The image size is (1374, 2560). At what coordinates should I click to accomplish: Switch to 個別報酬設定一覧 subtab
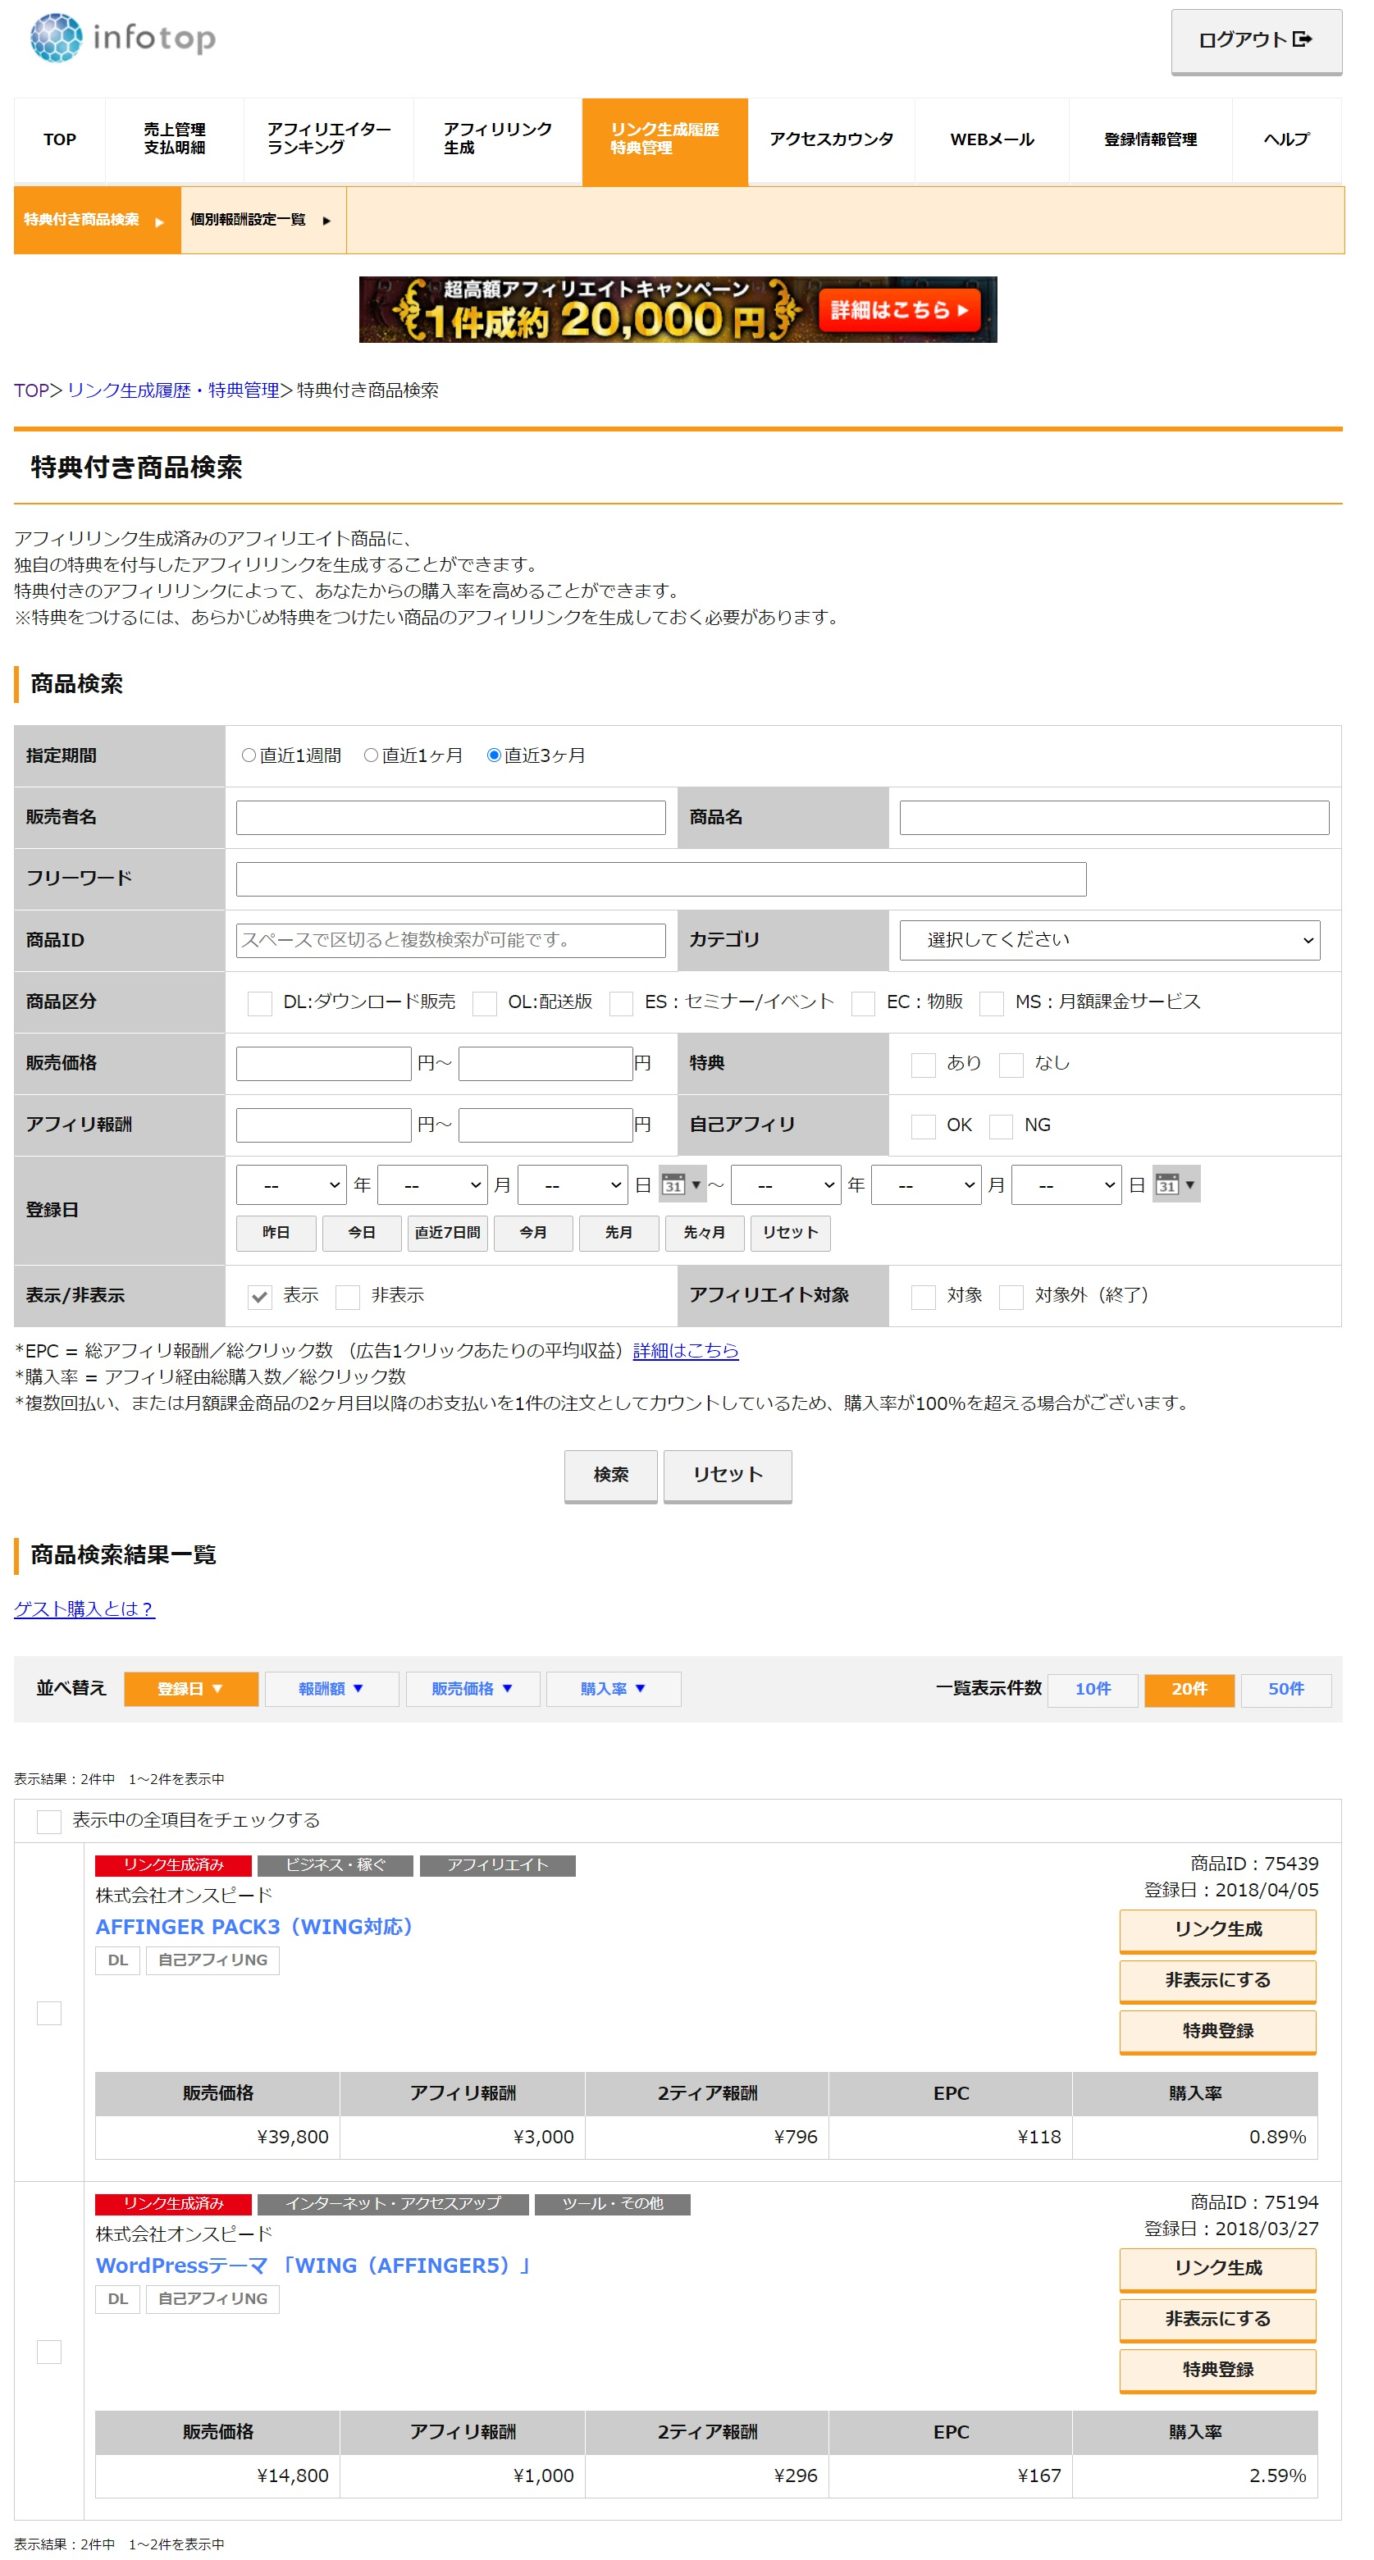pyautogui.click(x=263, y=220)
